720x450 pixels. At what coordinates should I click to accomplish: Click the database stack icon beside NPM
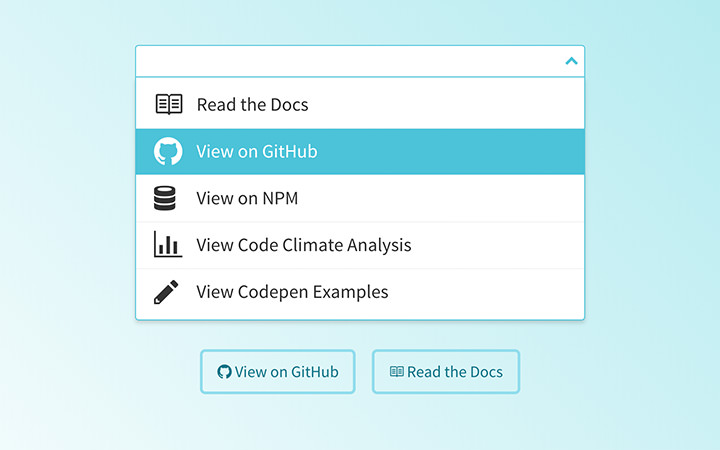(x=167, y=198)
